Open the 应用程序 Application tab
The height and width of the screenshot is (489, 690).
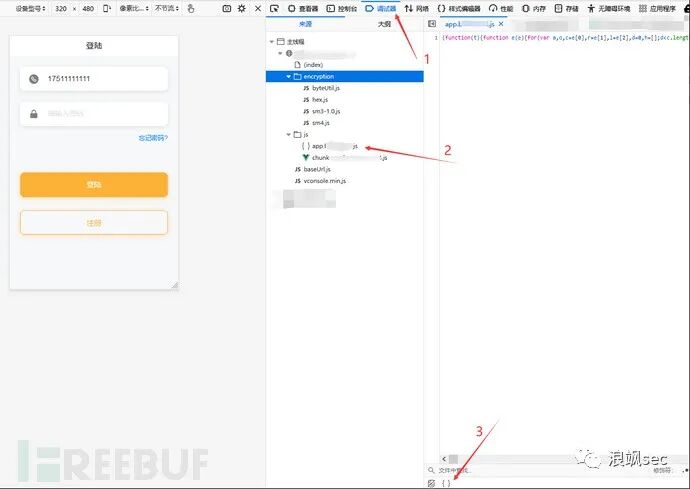point(657,8)
